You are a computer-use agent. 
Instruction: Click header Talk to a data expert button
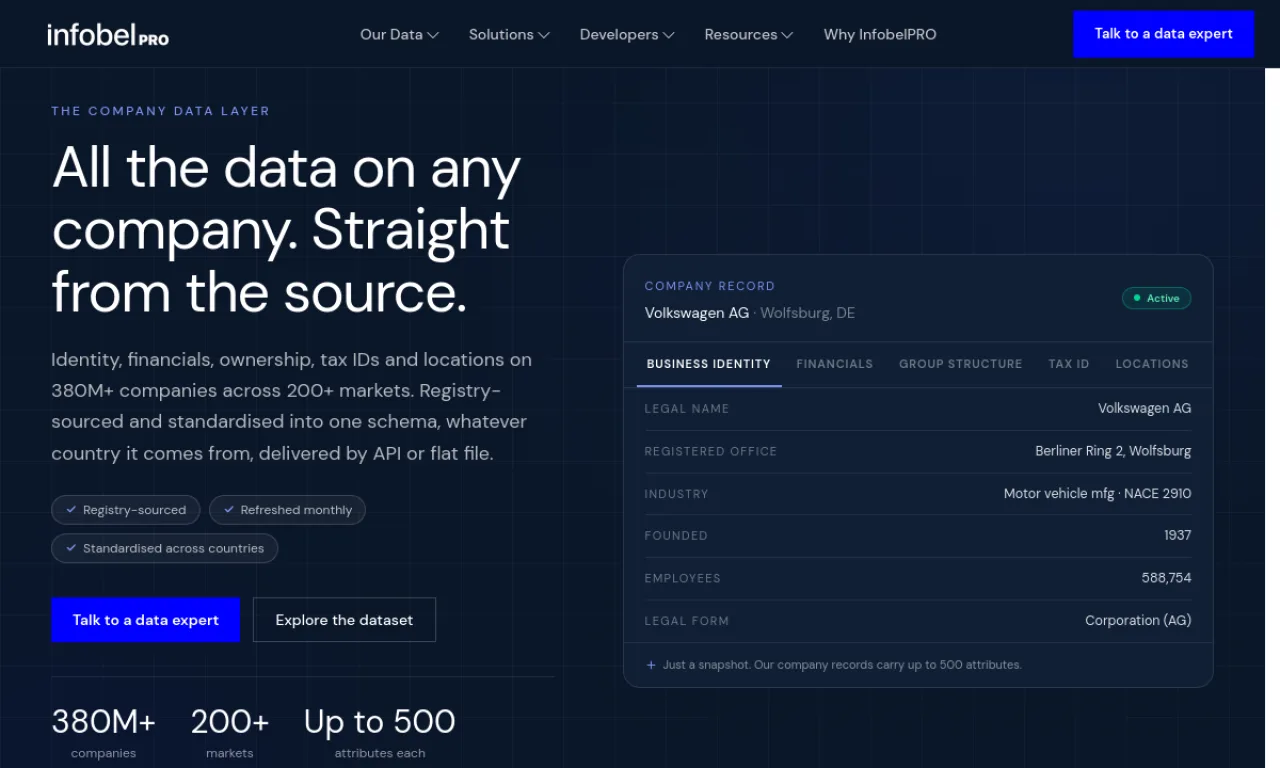[1163, 34]
